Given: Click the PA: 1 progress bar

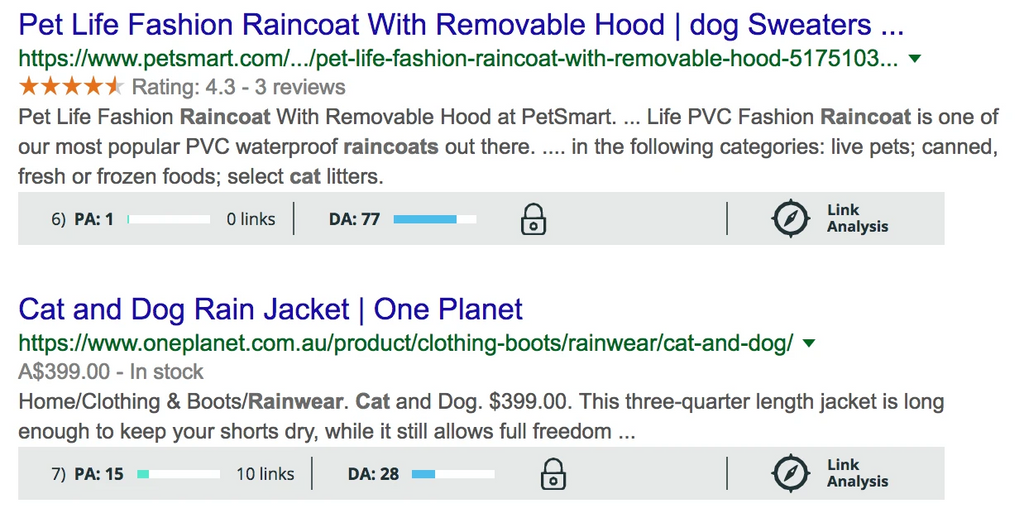Looking at the screenshot, I should point(169,219).
